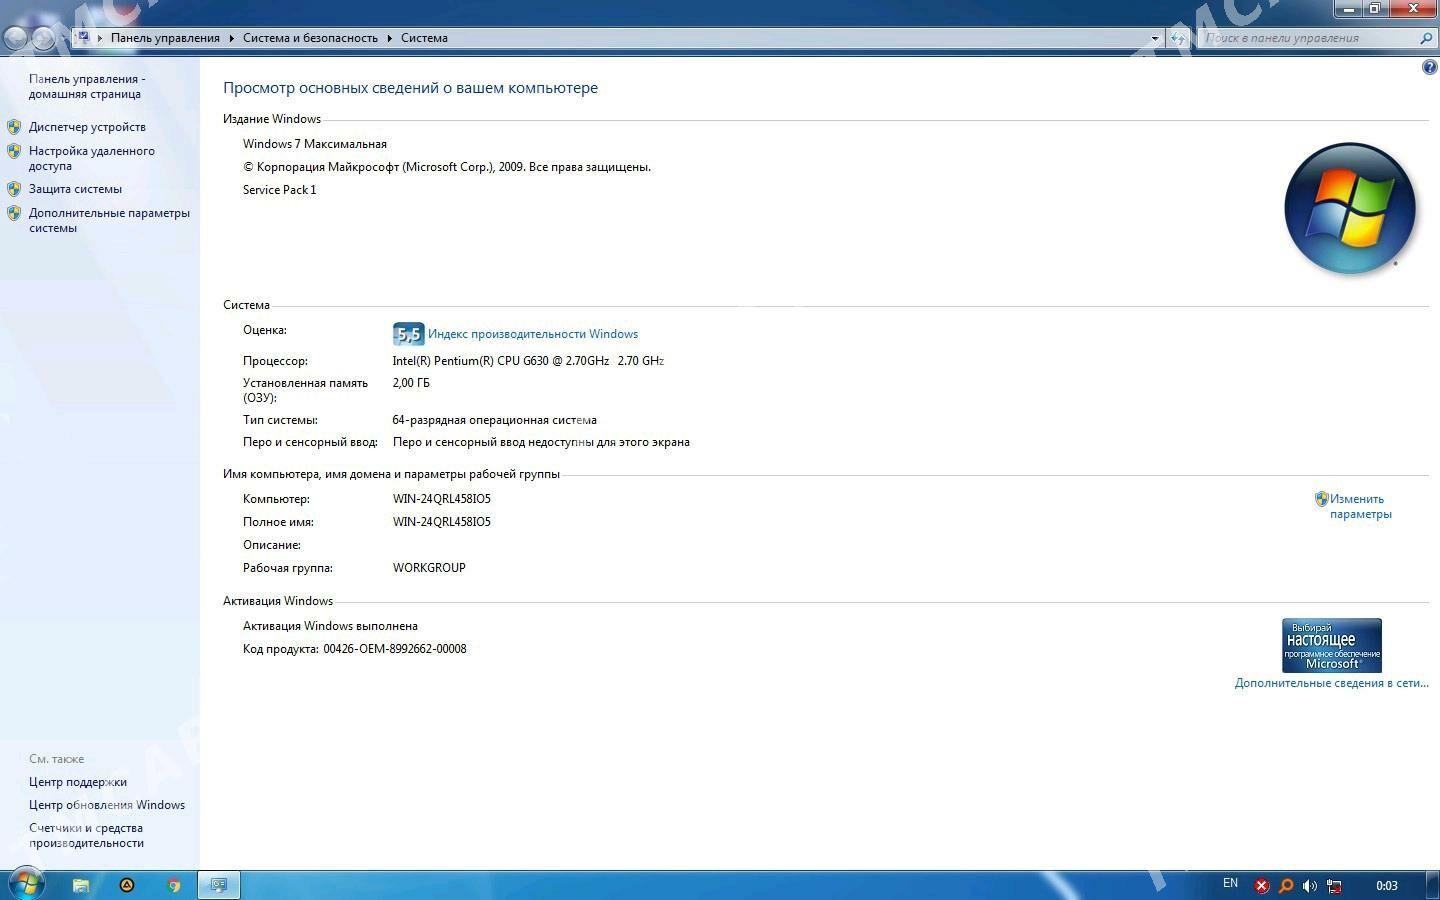Open address bar history dropdown arrow
The image size is (1440, 900).
[1155, 38]
